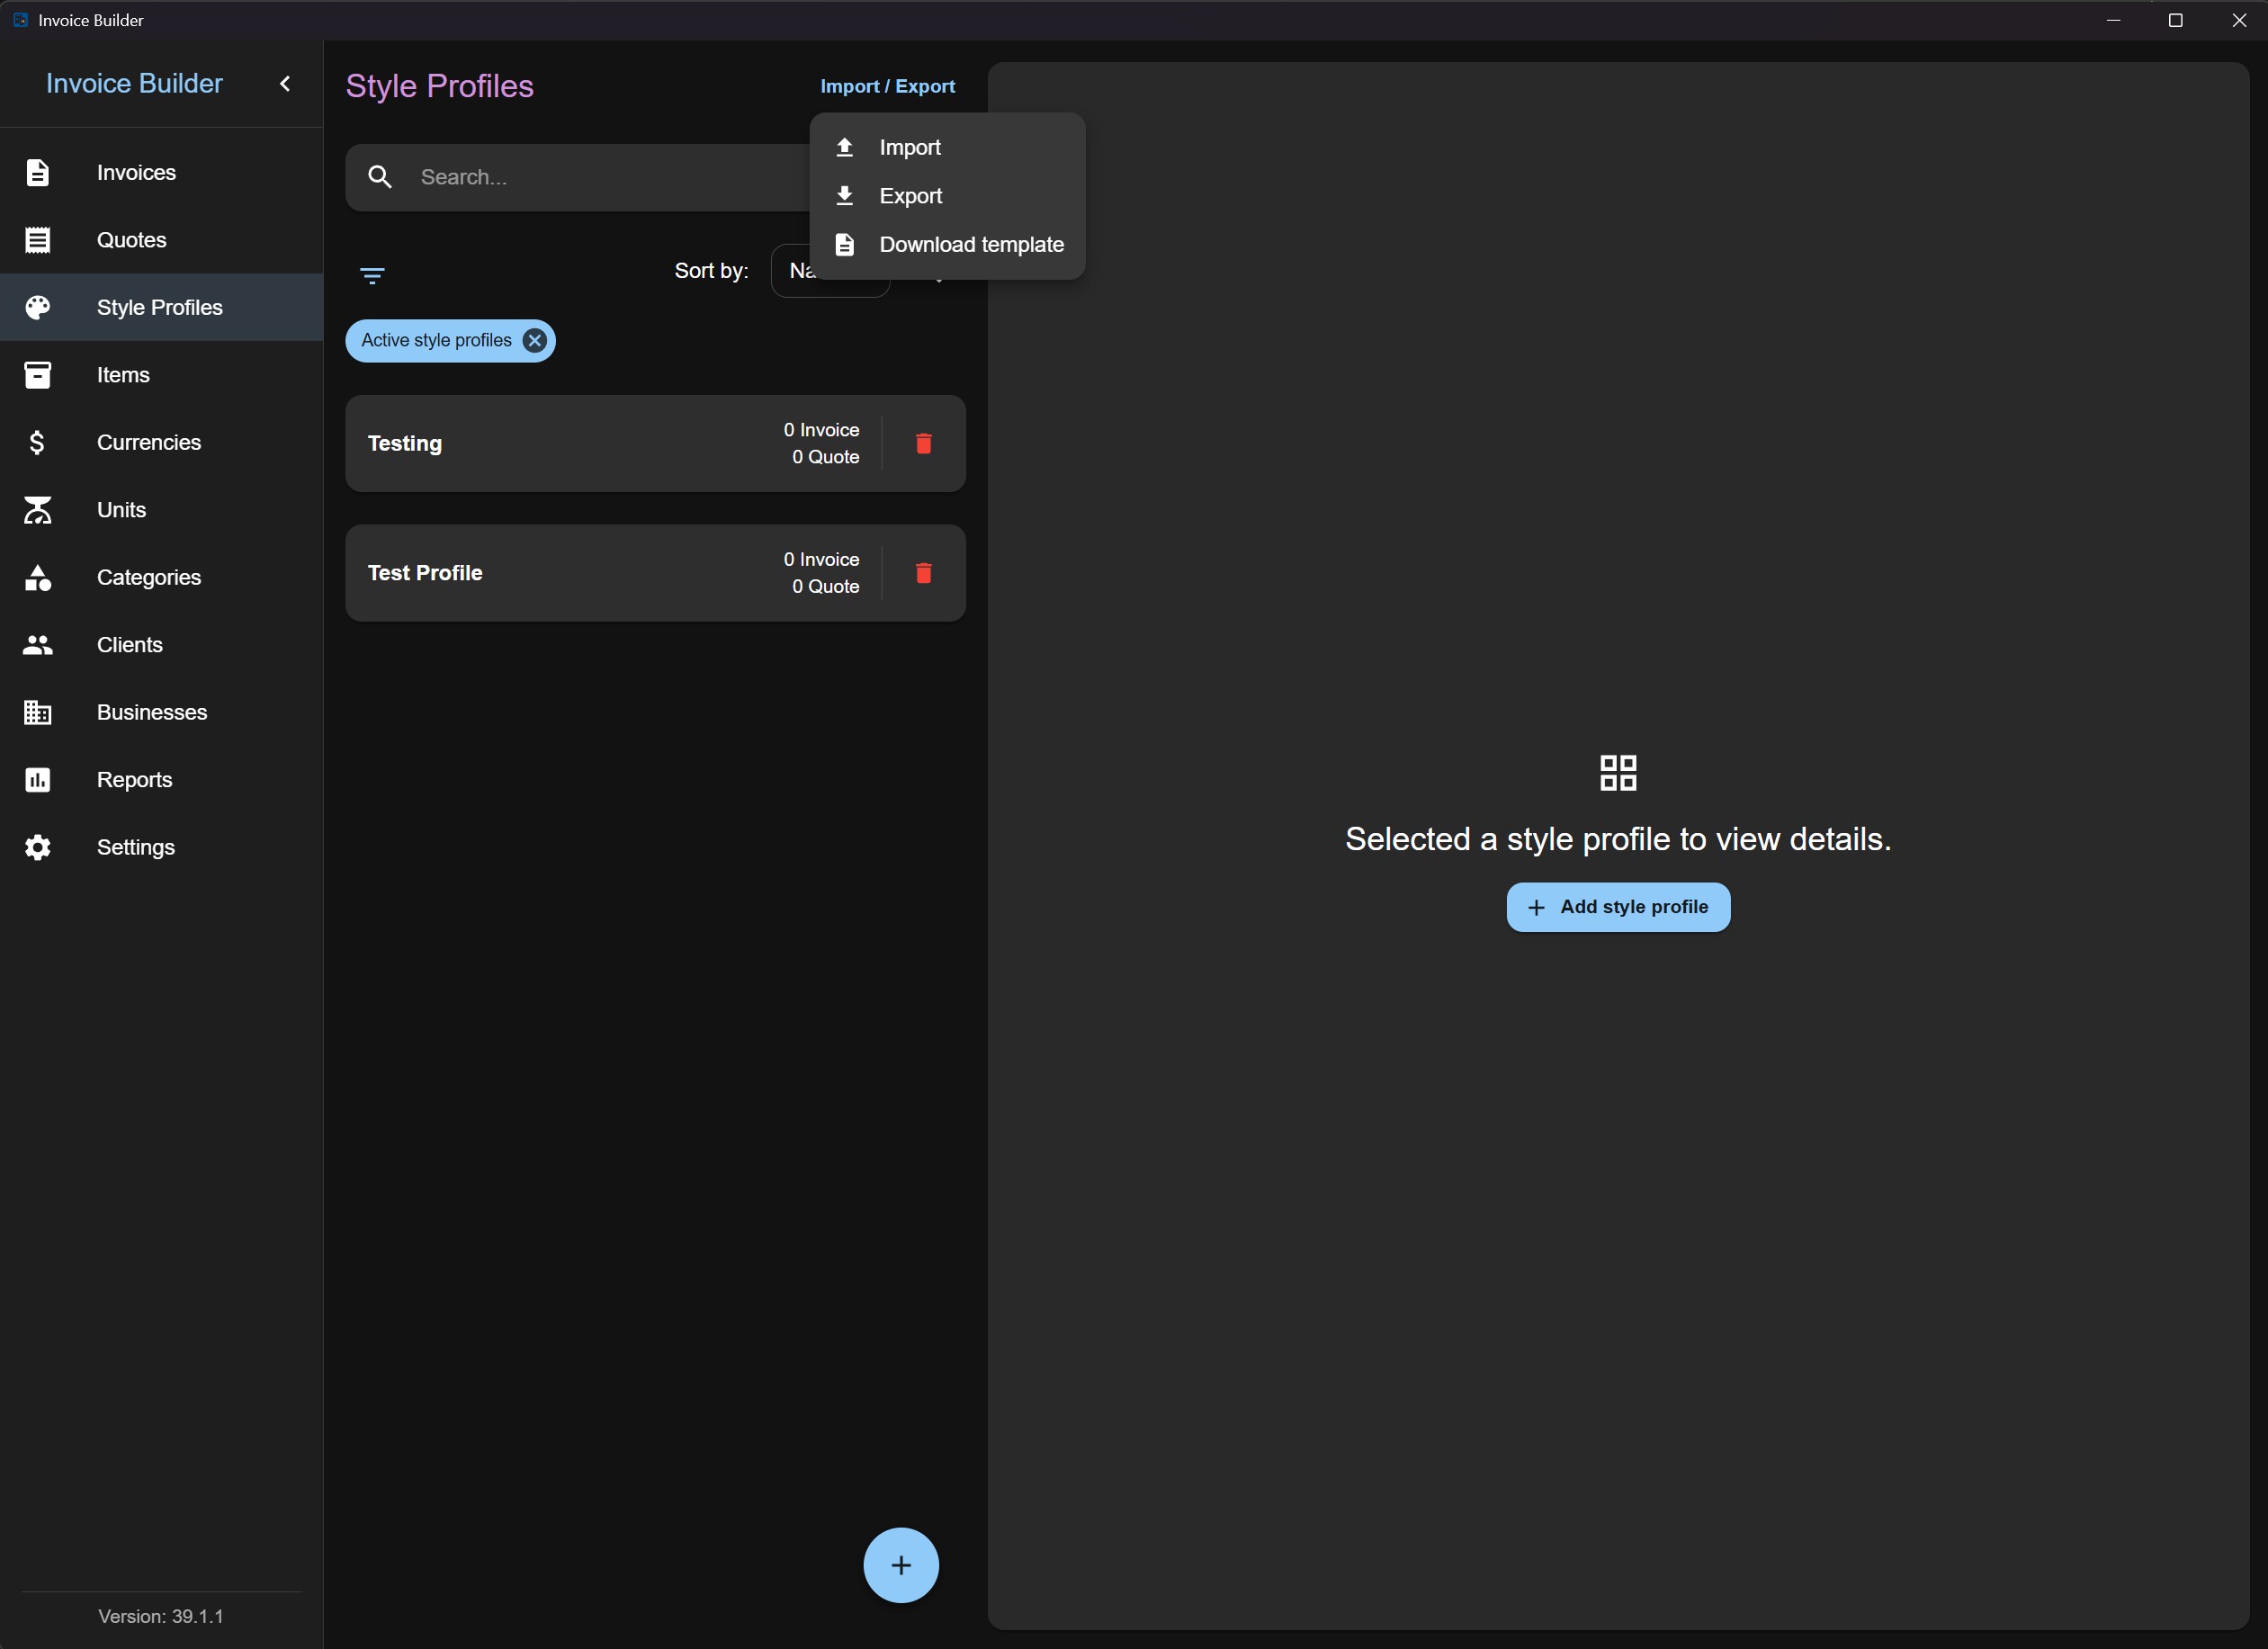Choose Export from the dropdown menu
This screenshot has width=2268, height=1649.
pyautogui.click(x=947, y=196)
